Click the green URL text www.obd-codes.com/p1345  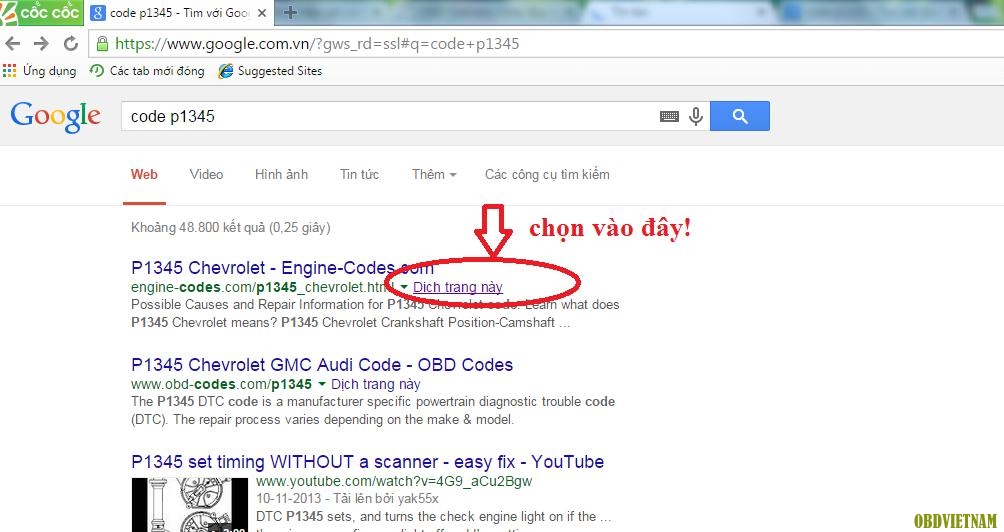point(222,385)
